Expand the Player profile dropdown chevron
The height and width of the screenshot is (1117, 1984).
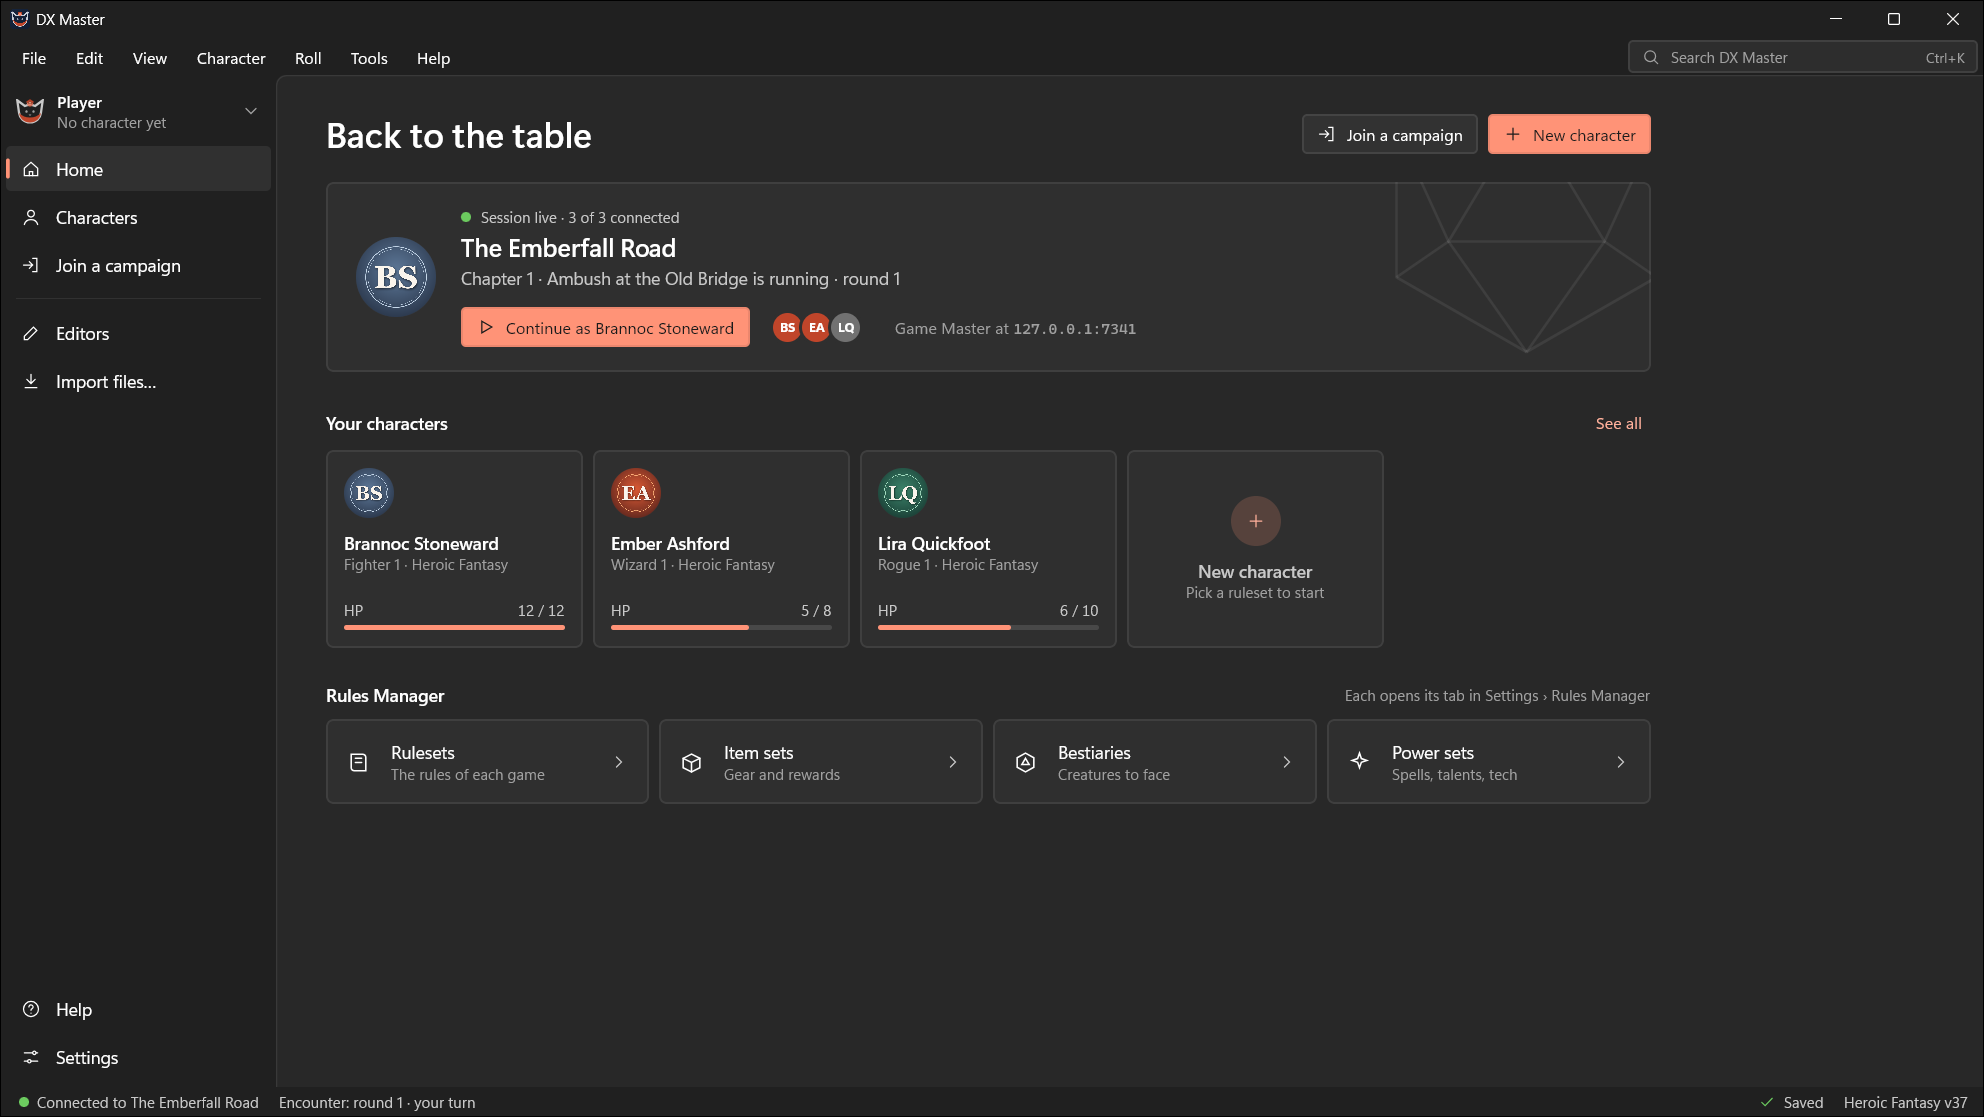(x=251, y=111)
